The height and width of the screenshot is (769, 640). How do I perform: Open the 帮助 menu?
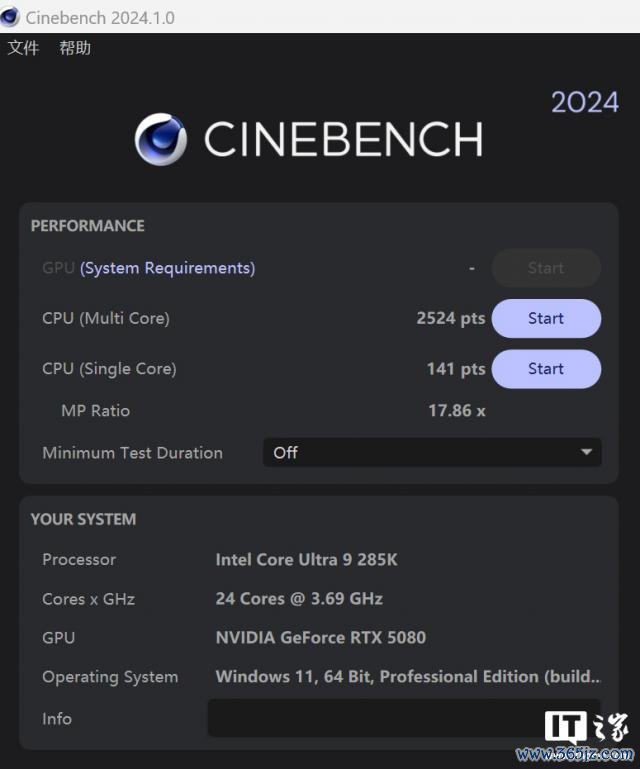(x=75, y=48)
